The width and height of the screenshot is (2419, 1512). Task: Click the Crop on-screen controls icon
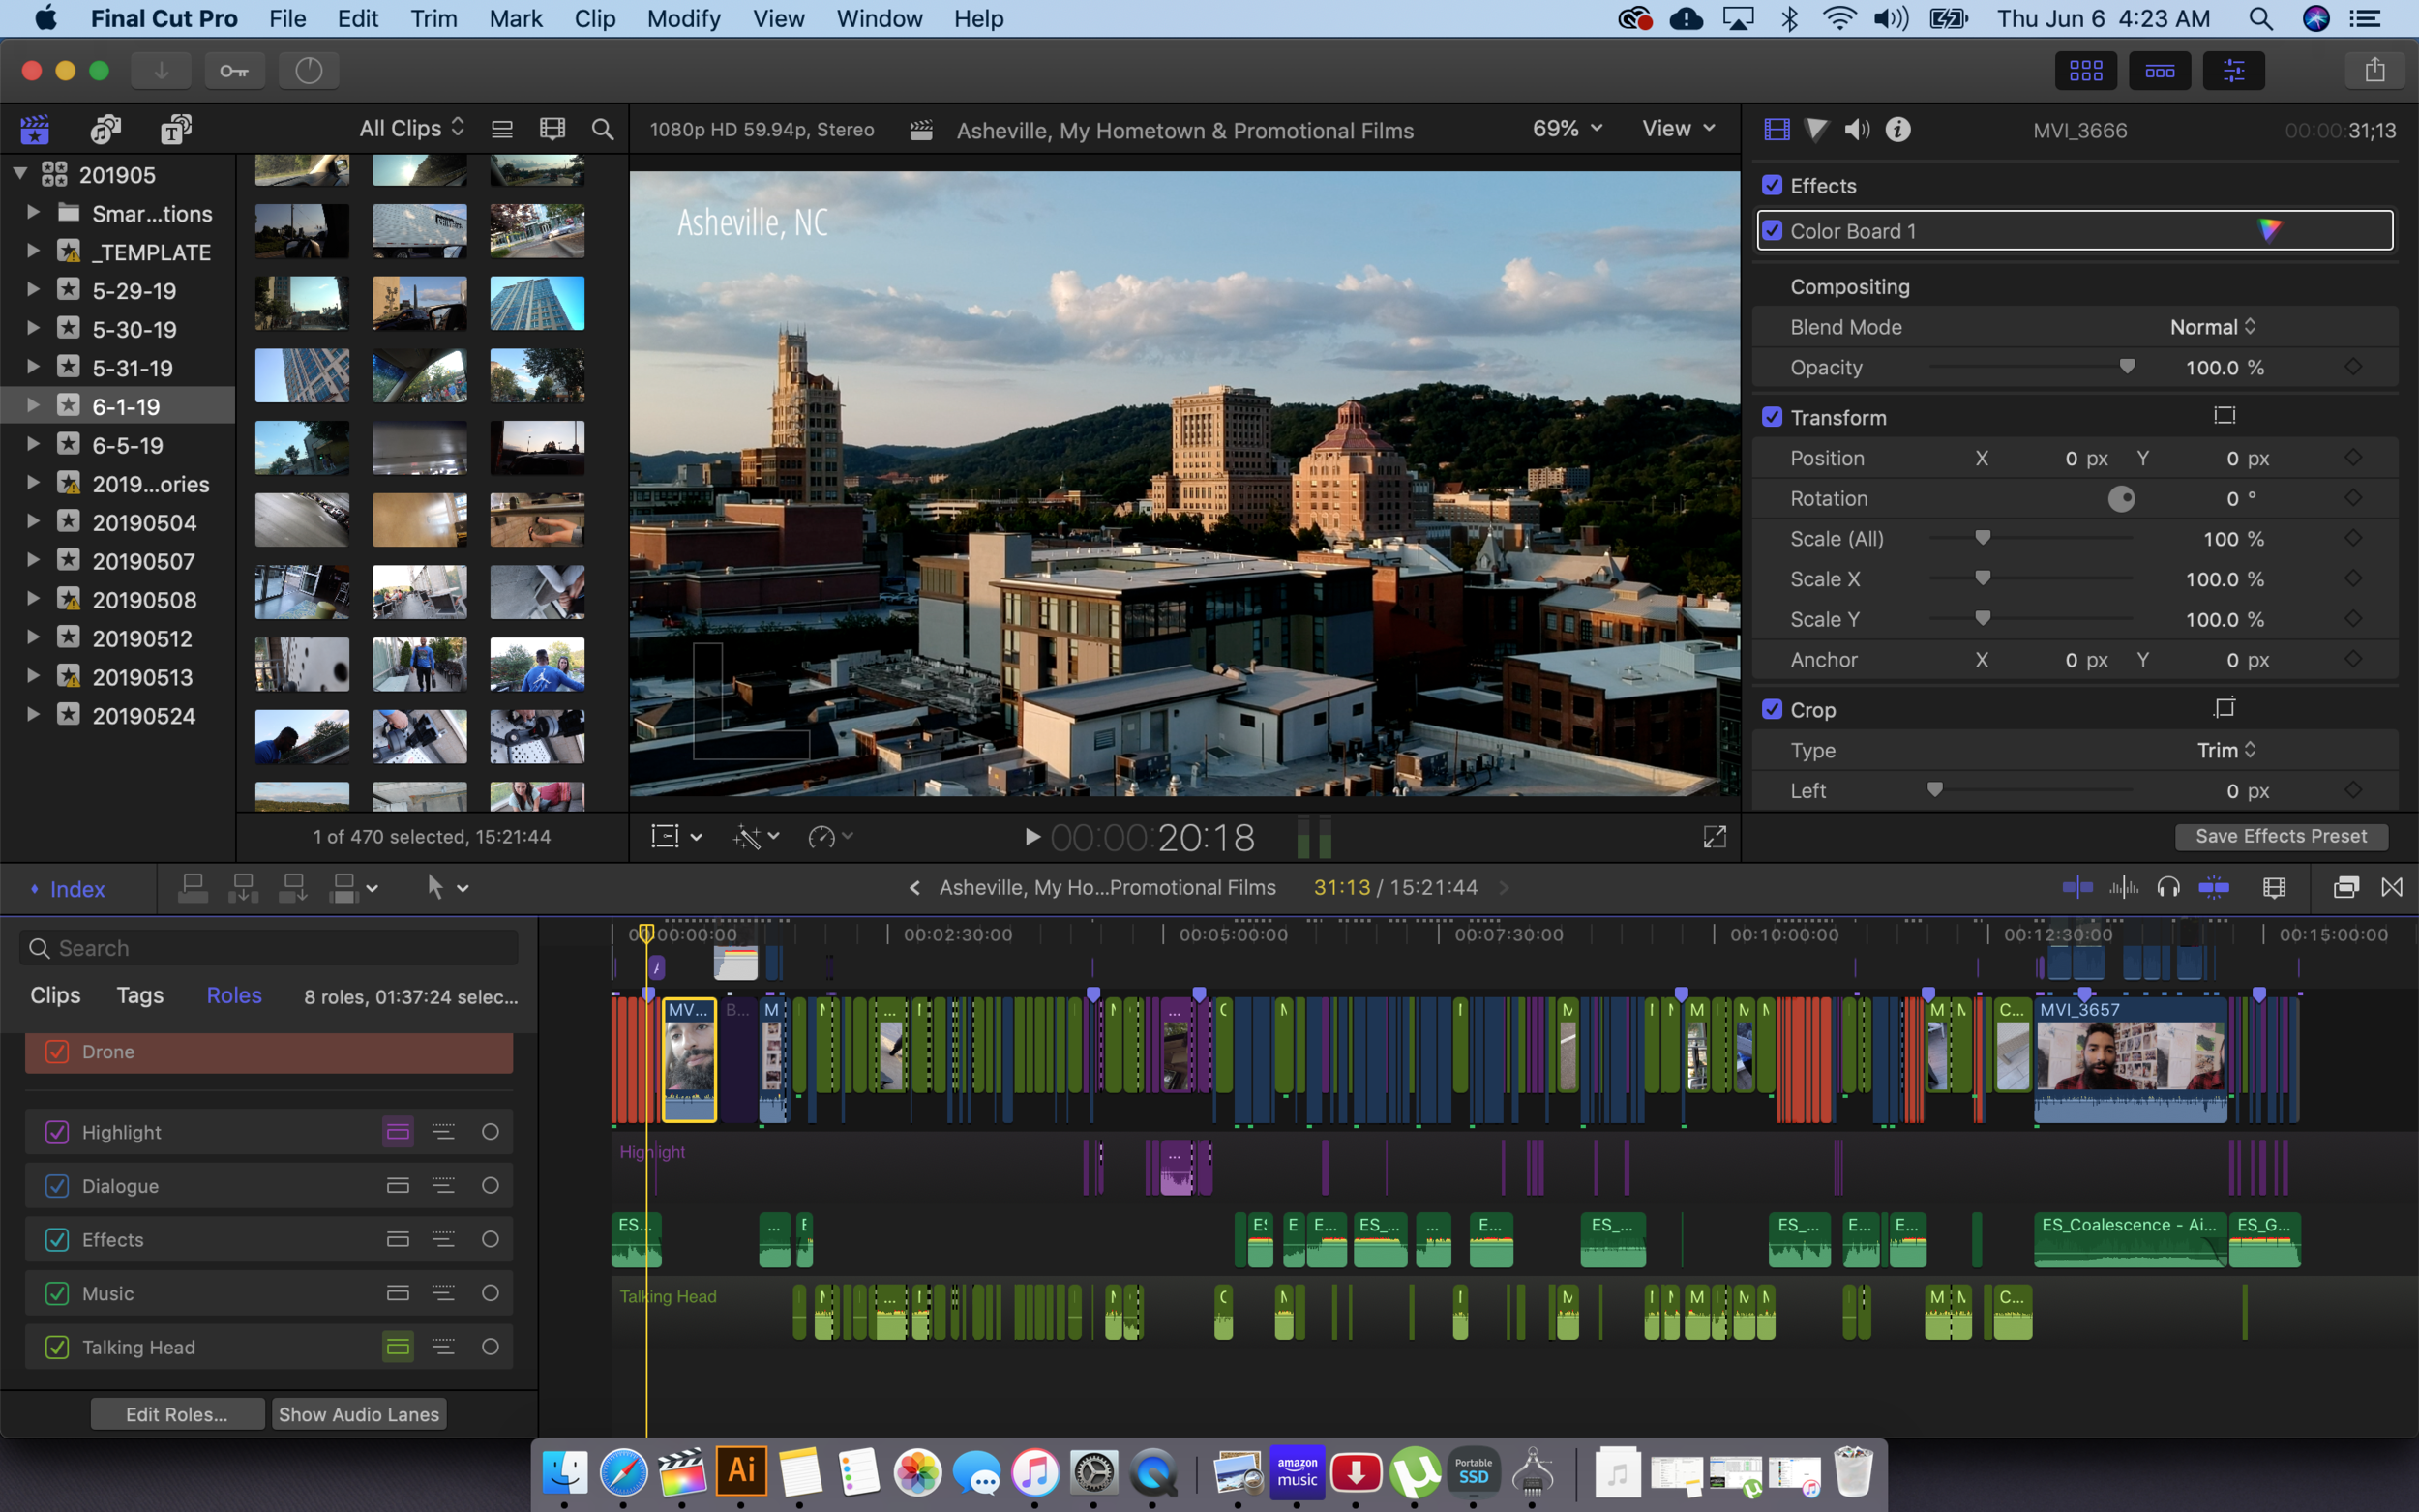tap(2225, 708)
